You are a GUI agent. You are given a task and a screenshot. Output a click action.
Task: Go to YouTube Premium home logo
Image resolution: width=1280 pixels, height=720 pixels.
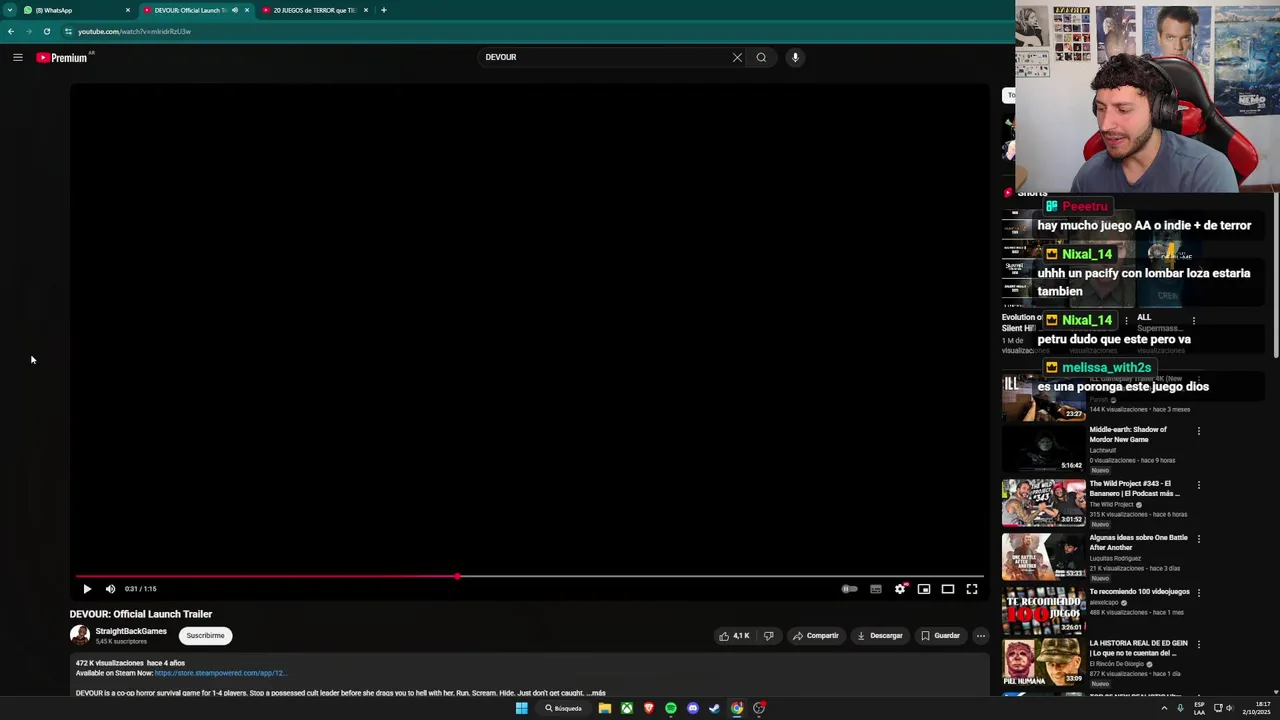click(62, 57)
